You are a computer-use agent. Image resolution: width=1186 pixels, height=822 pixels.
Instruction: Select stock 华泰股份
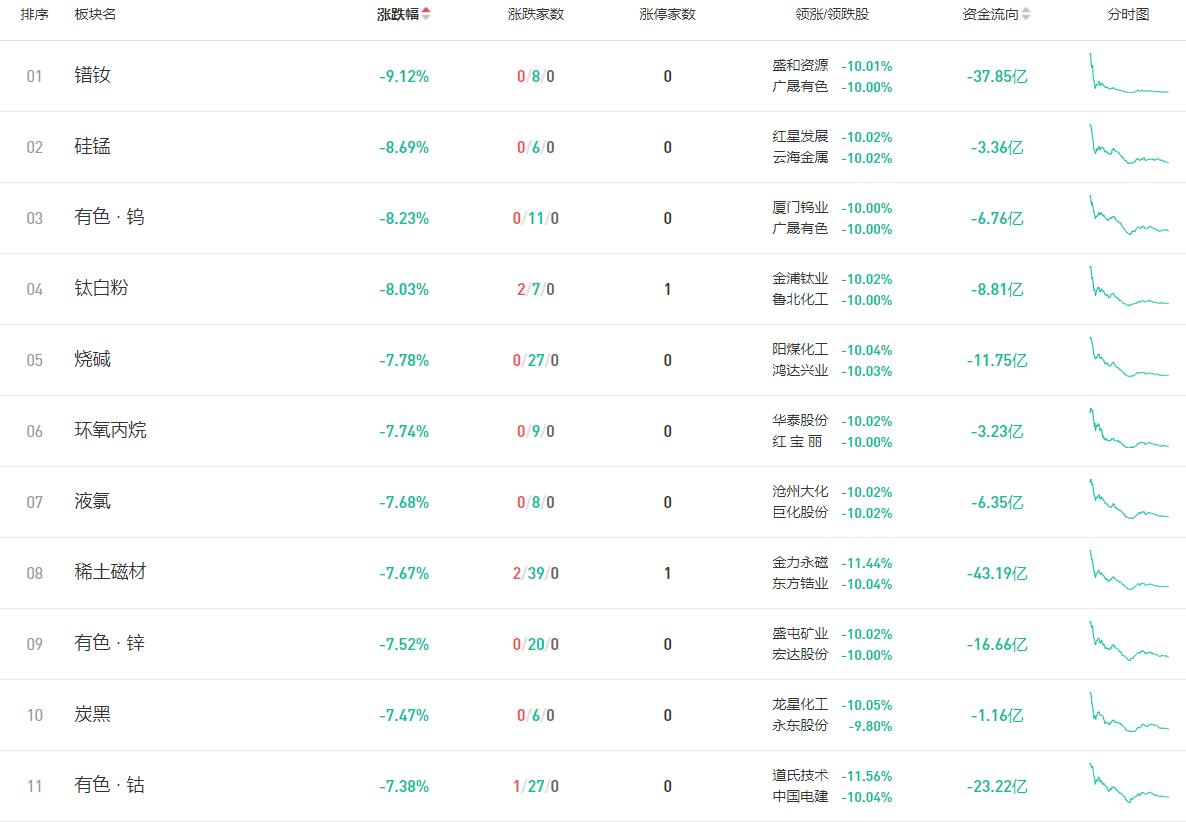(x=800, y=421)
